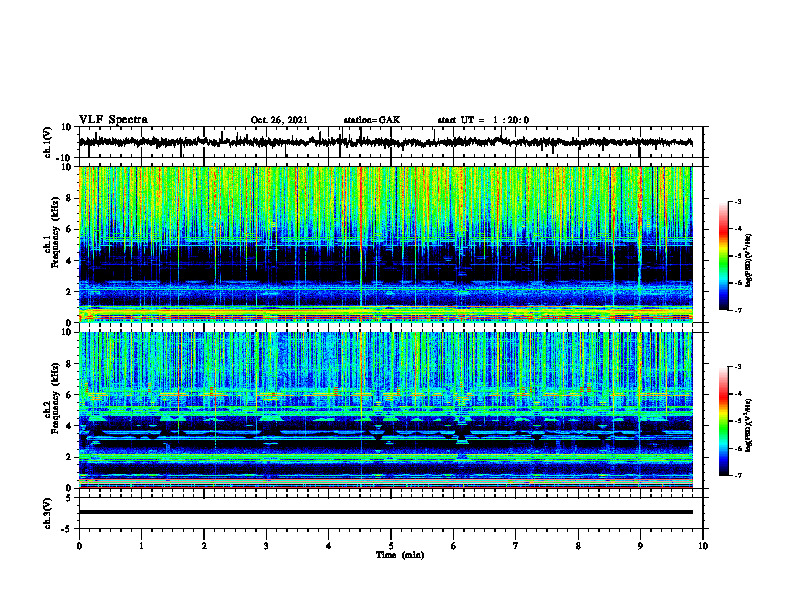
Task: Click time axis tick label "0"
Action: tap(79, 546)
